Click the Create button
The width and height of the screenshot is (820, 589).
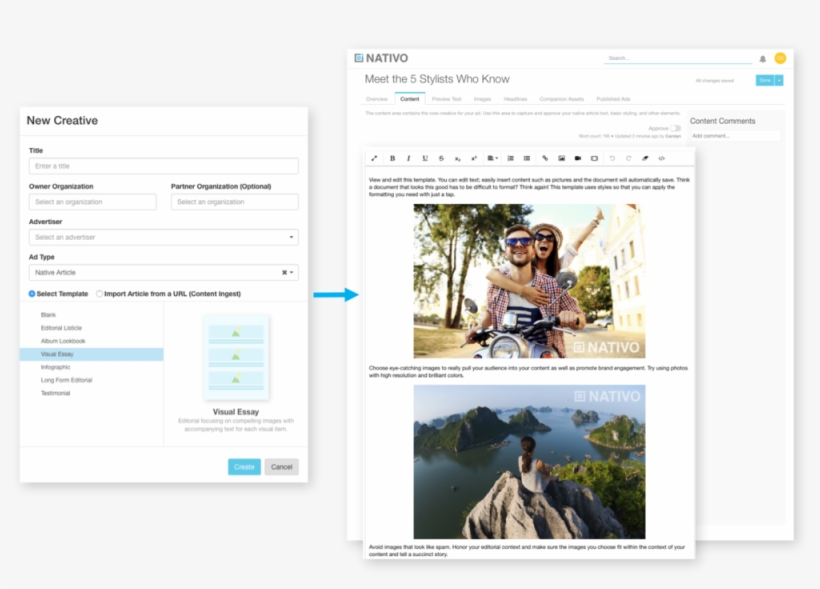tap(244, 467)
